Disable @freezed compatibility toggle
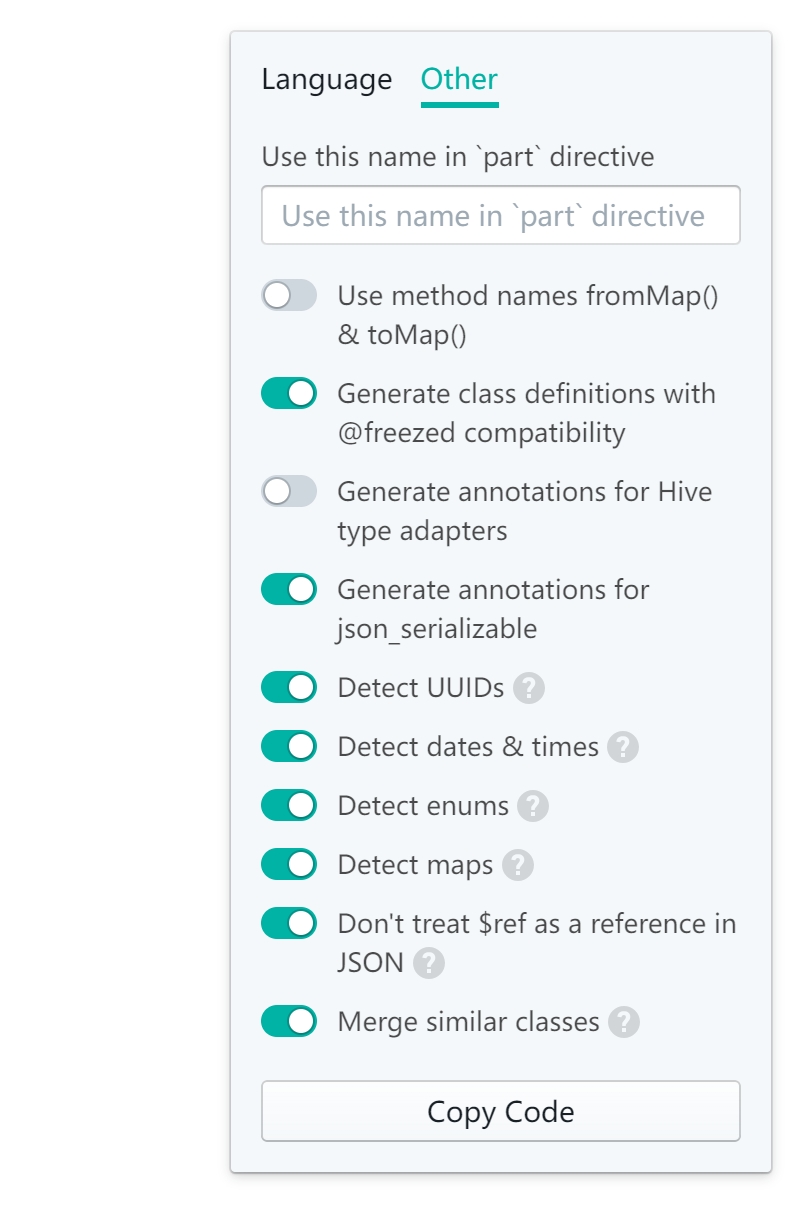The image size is (811, 1216). [x=289, y=393]
